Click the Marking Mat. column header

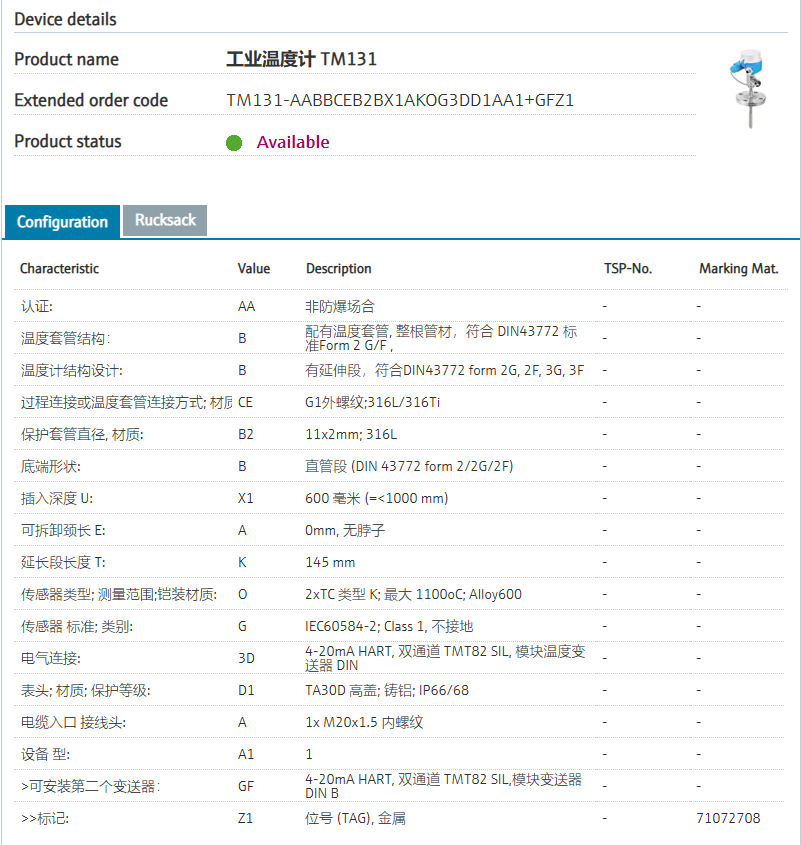(739, 269)
